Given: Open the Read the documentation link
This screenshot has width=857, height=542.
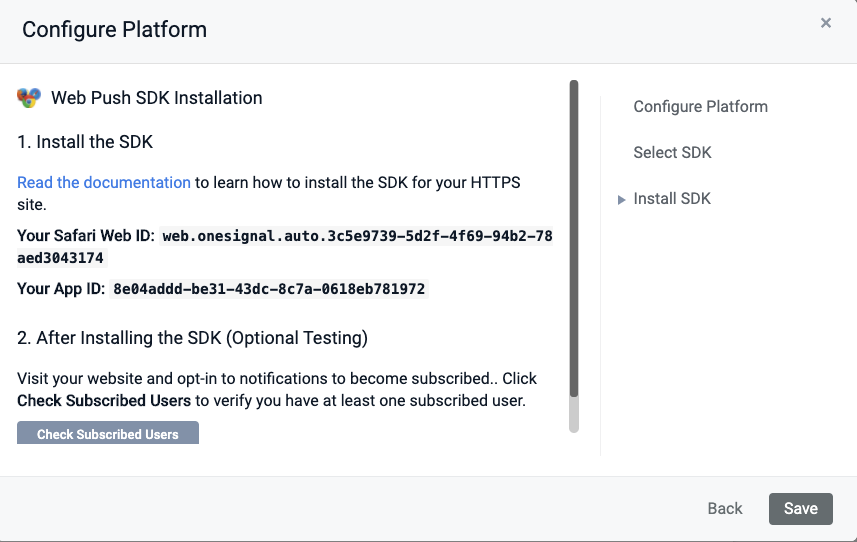Looking at the screenshot, I should pos(104,182).
